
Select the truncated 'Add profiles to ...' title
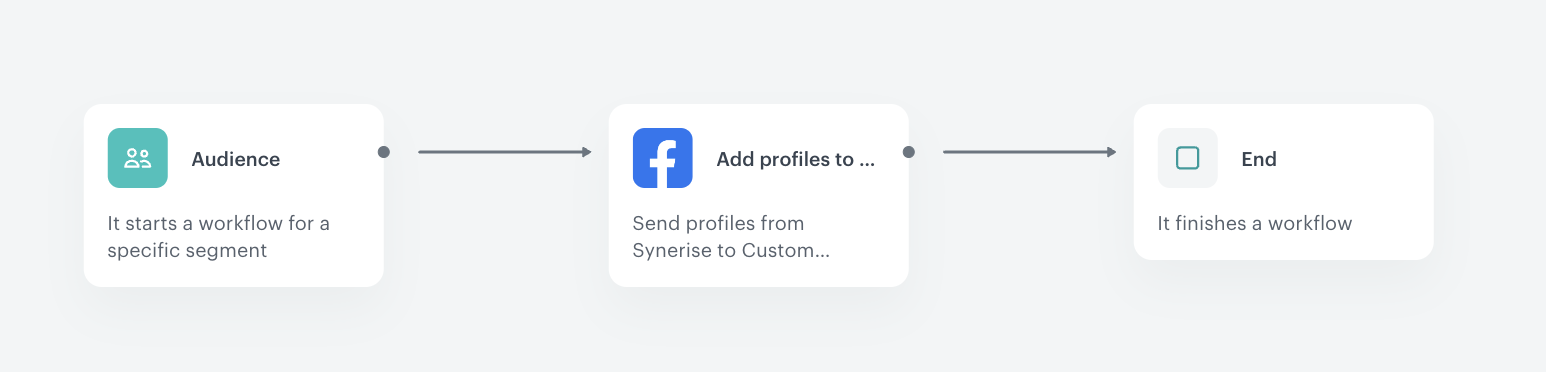(796, 159)
